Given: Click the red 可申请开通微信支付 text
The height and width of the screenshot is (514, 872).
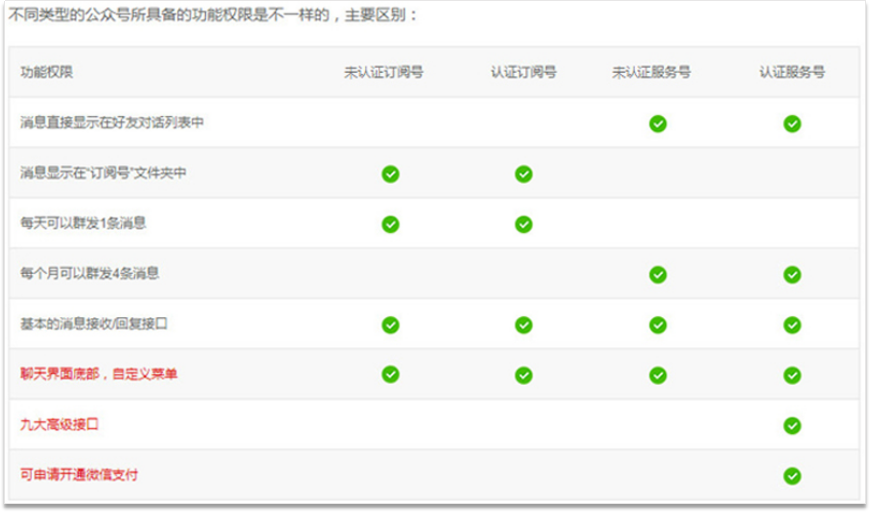Looking at the screenshot, I should pos(79,474).
